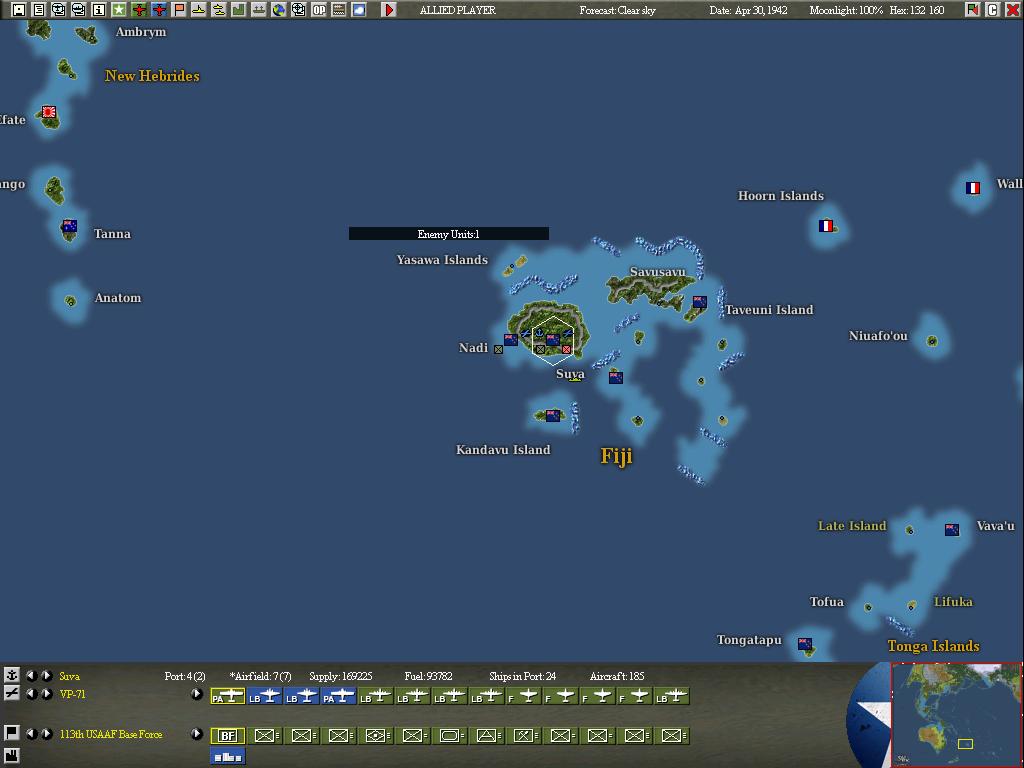Expand the air unit row arrow after VP-71
This screenshot has width=1024, height=768.
(x=197, y=694)
